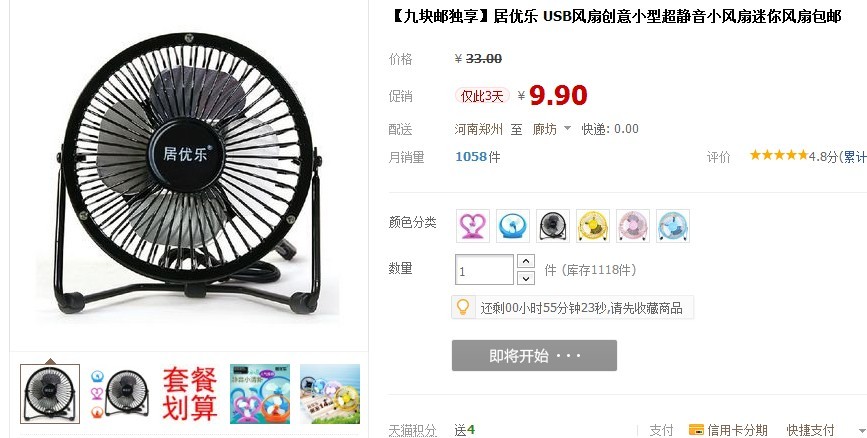The image size is (867, 438).
Task: View the last thumbnail with fans on grass
Action: pos(330,394)
